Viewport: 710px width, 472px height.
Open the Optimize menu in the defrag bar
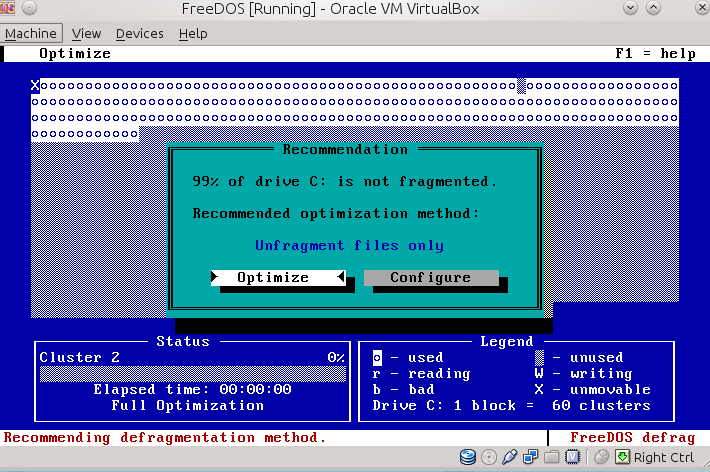[x=75, y=53]
